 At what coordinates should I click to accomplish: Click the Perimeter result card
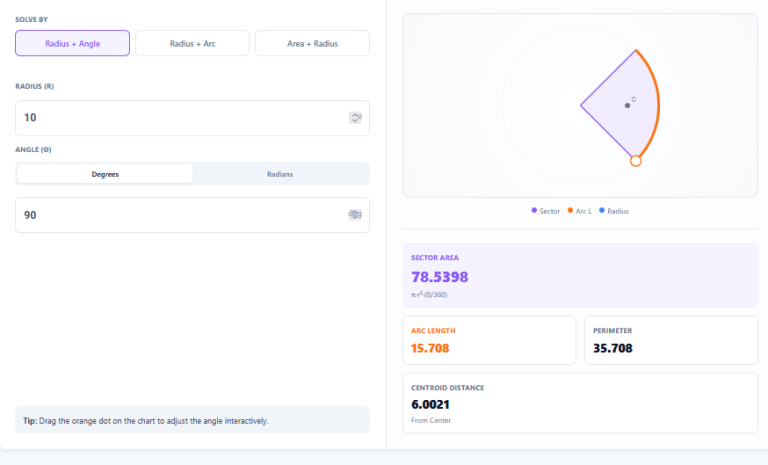click(670, 340)
